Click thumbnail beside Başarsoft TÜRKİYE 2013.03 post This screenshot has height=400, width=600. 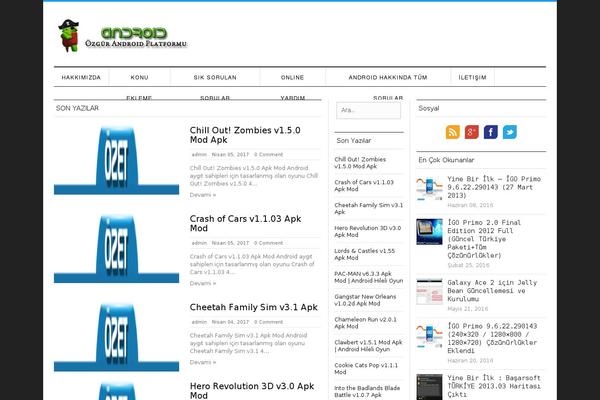pyautogui.click(x=429, y=387)
